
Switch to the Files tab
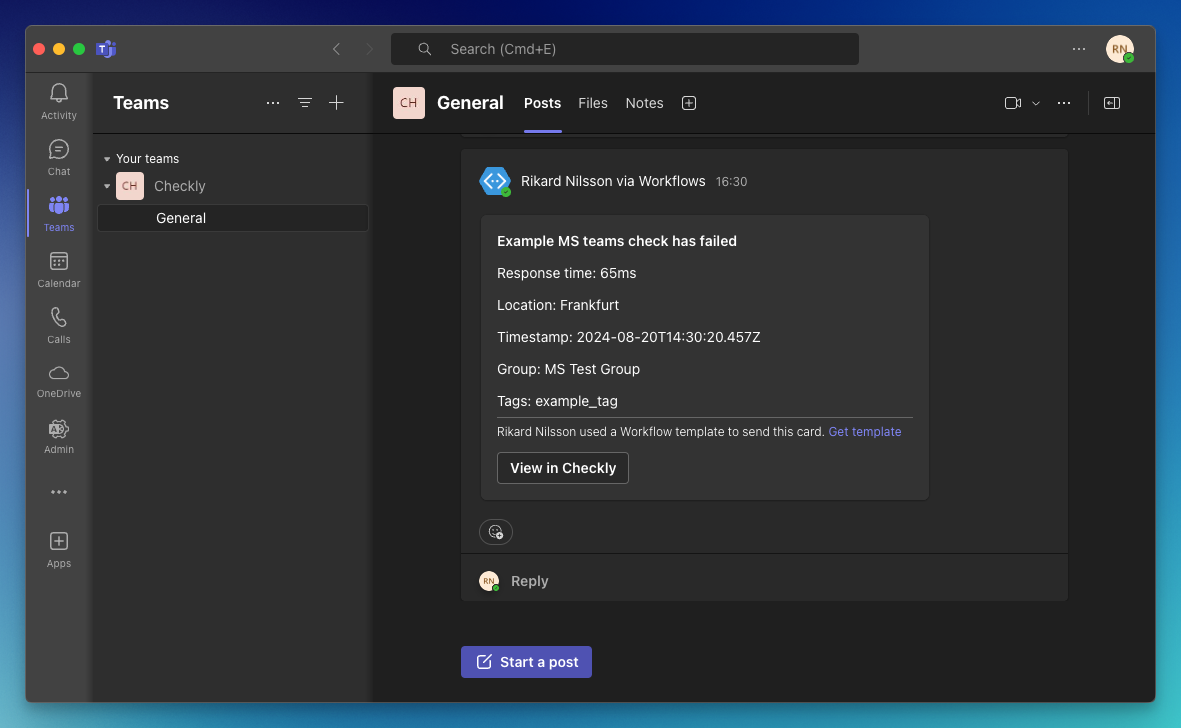593,103
